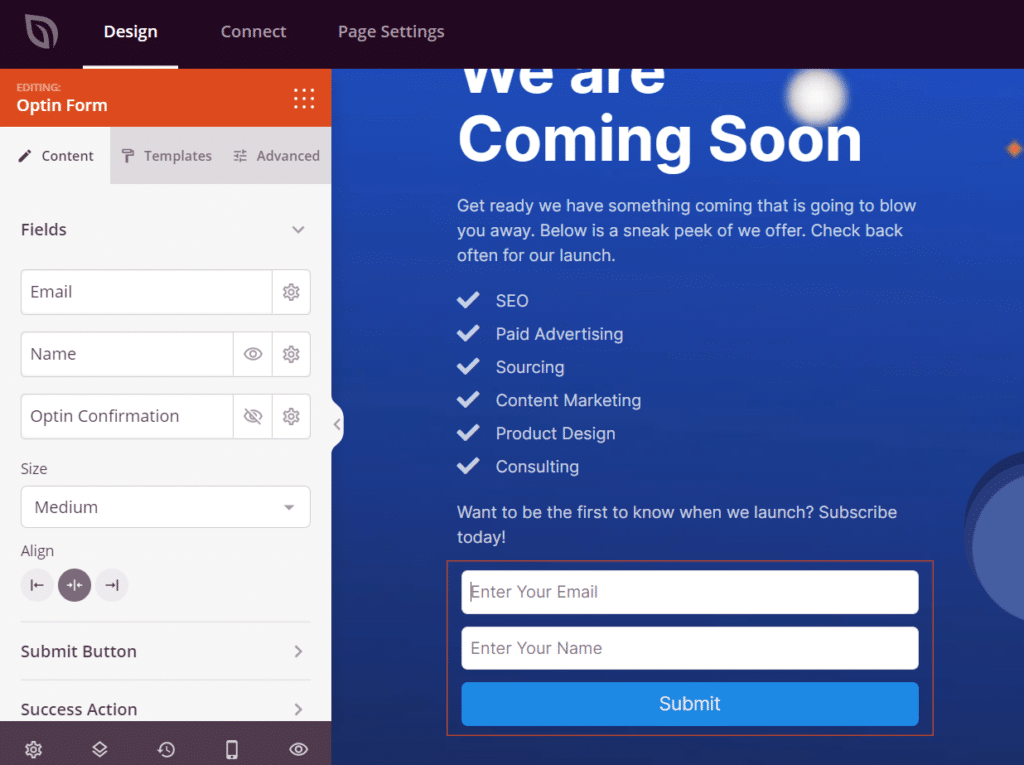Show the Optin Confirmation field
1024x765 pixels.
253,416
